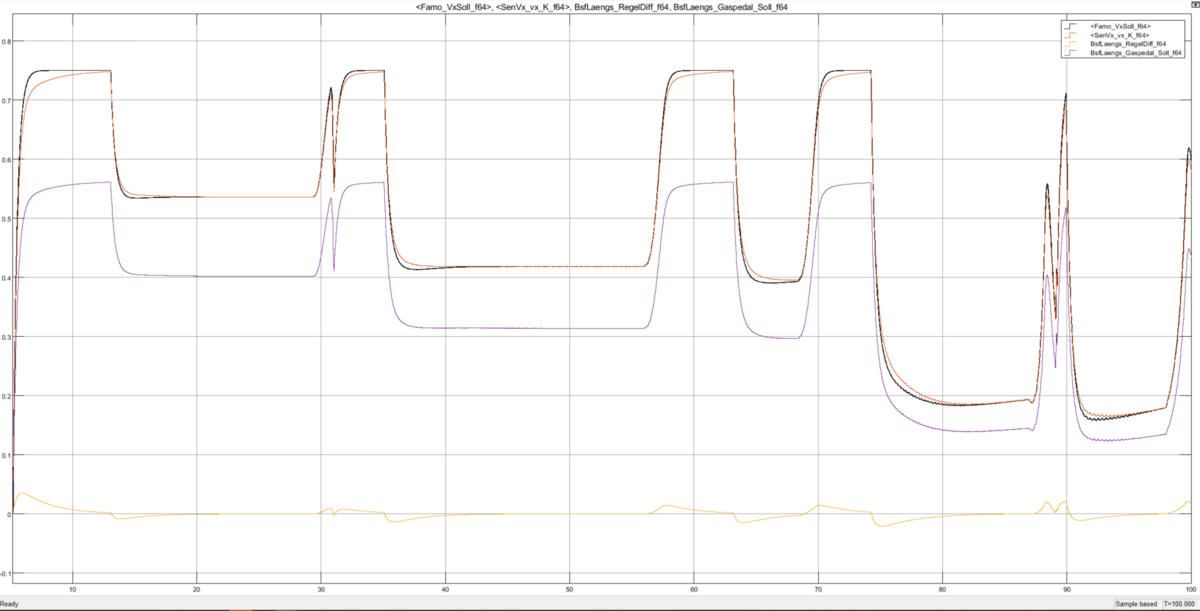The width and height of the screenshot is (1200, 611).
Task: Click the y-axis tick label -0.1
Action: 7,574
